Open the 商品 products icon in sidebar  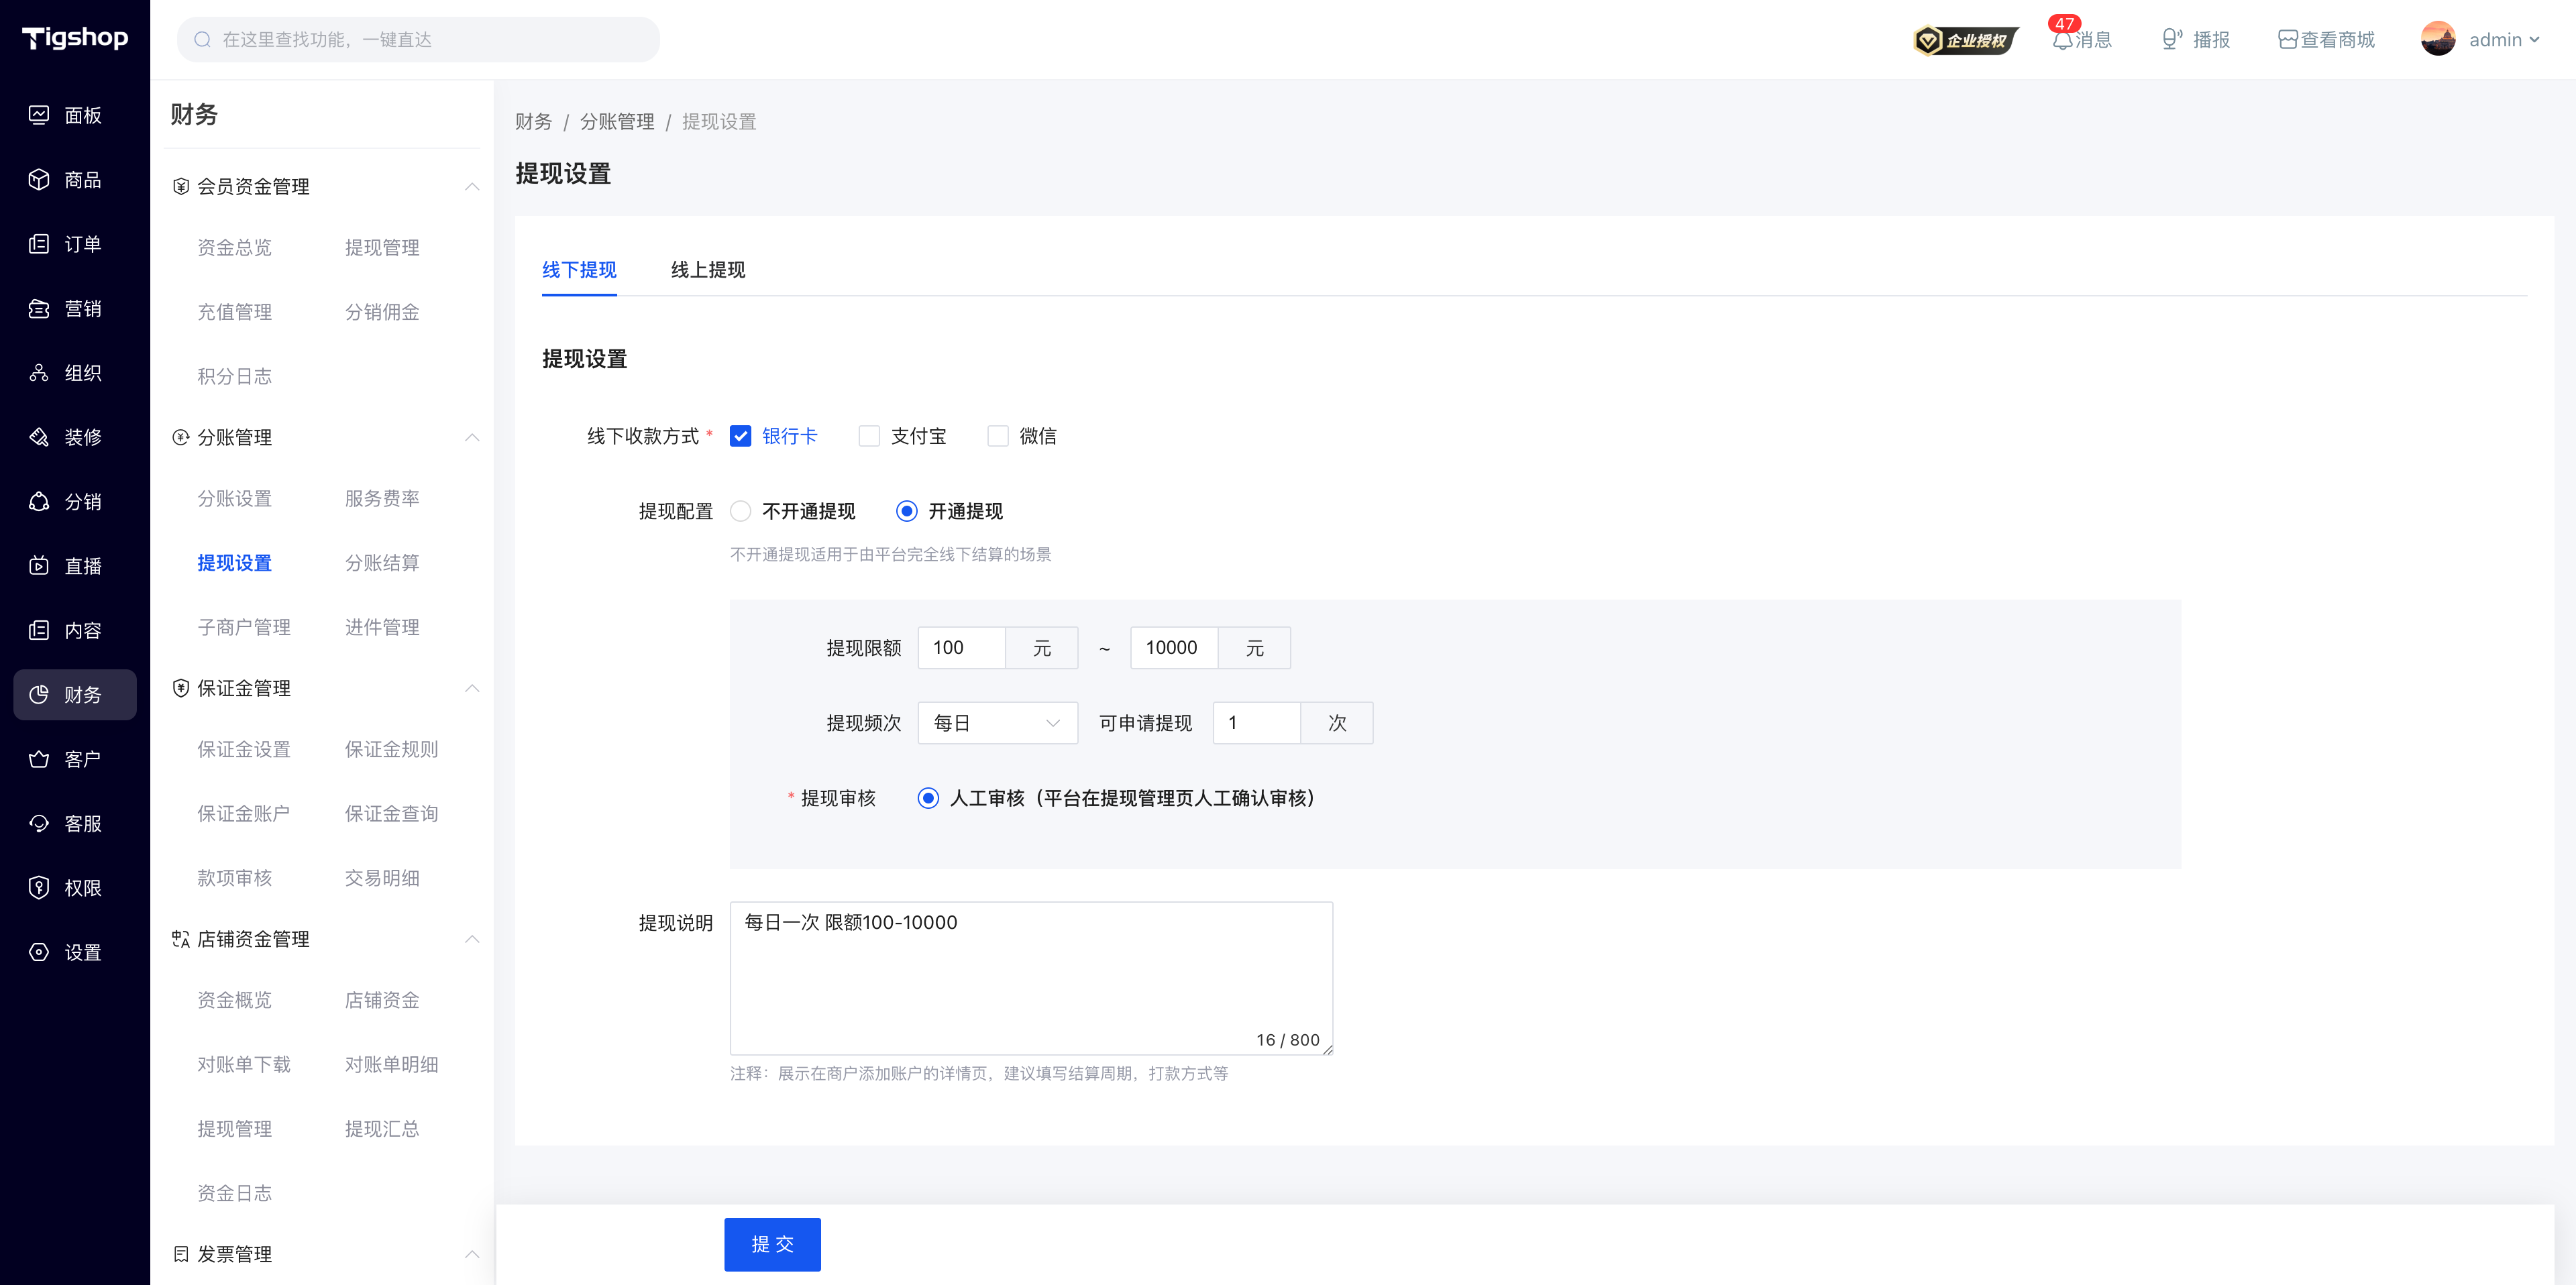pyautogui.click(x=39, y=179)
